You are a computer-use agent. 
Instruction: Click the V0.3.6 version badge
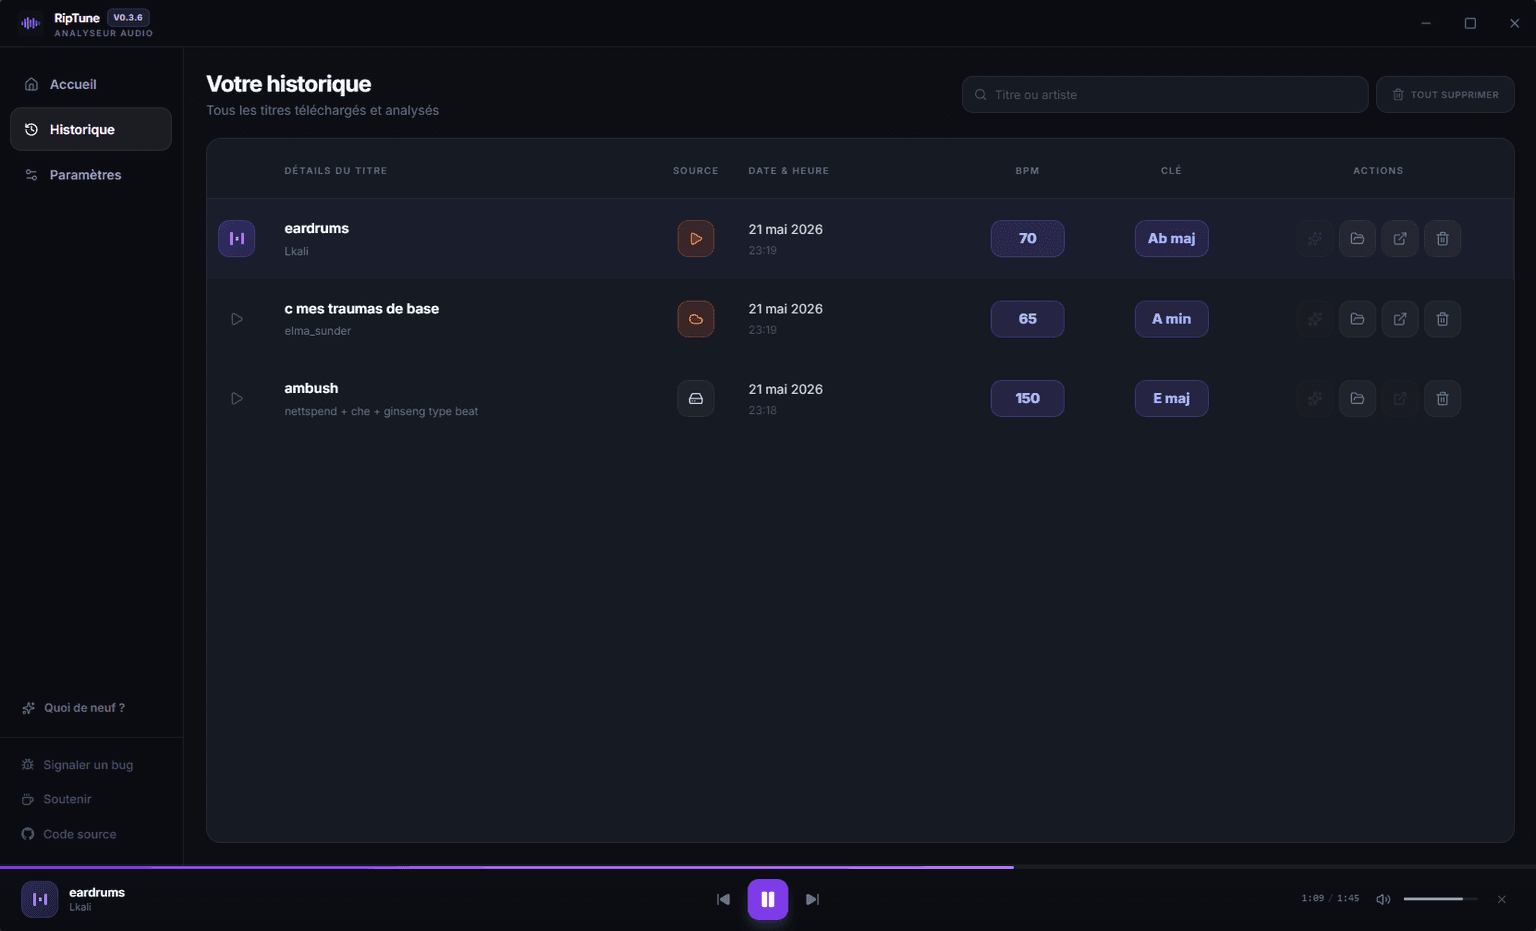[128, 17]
